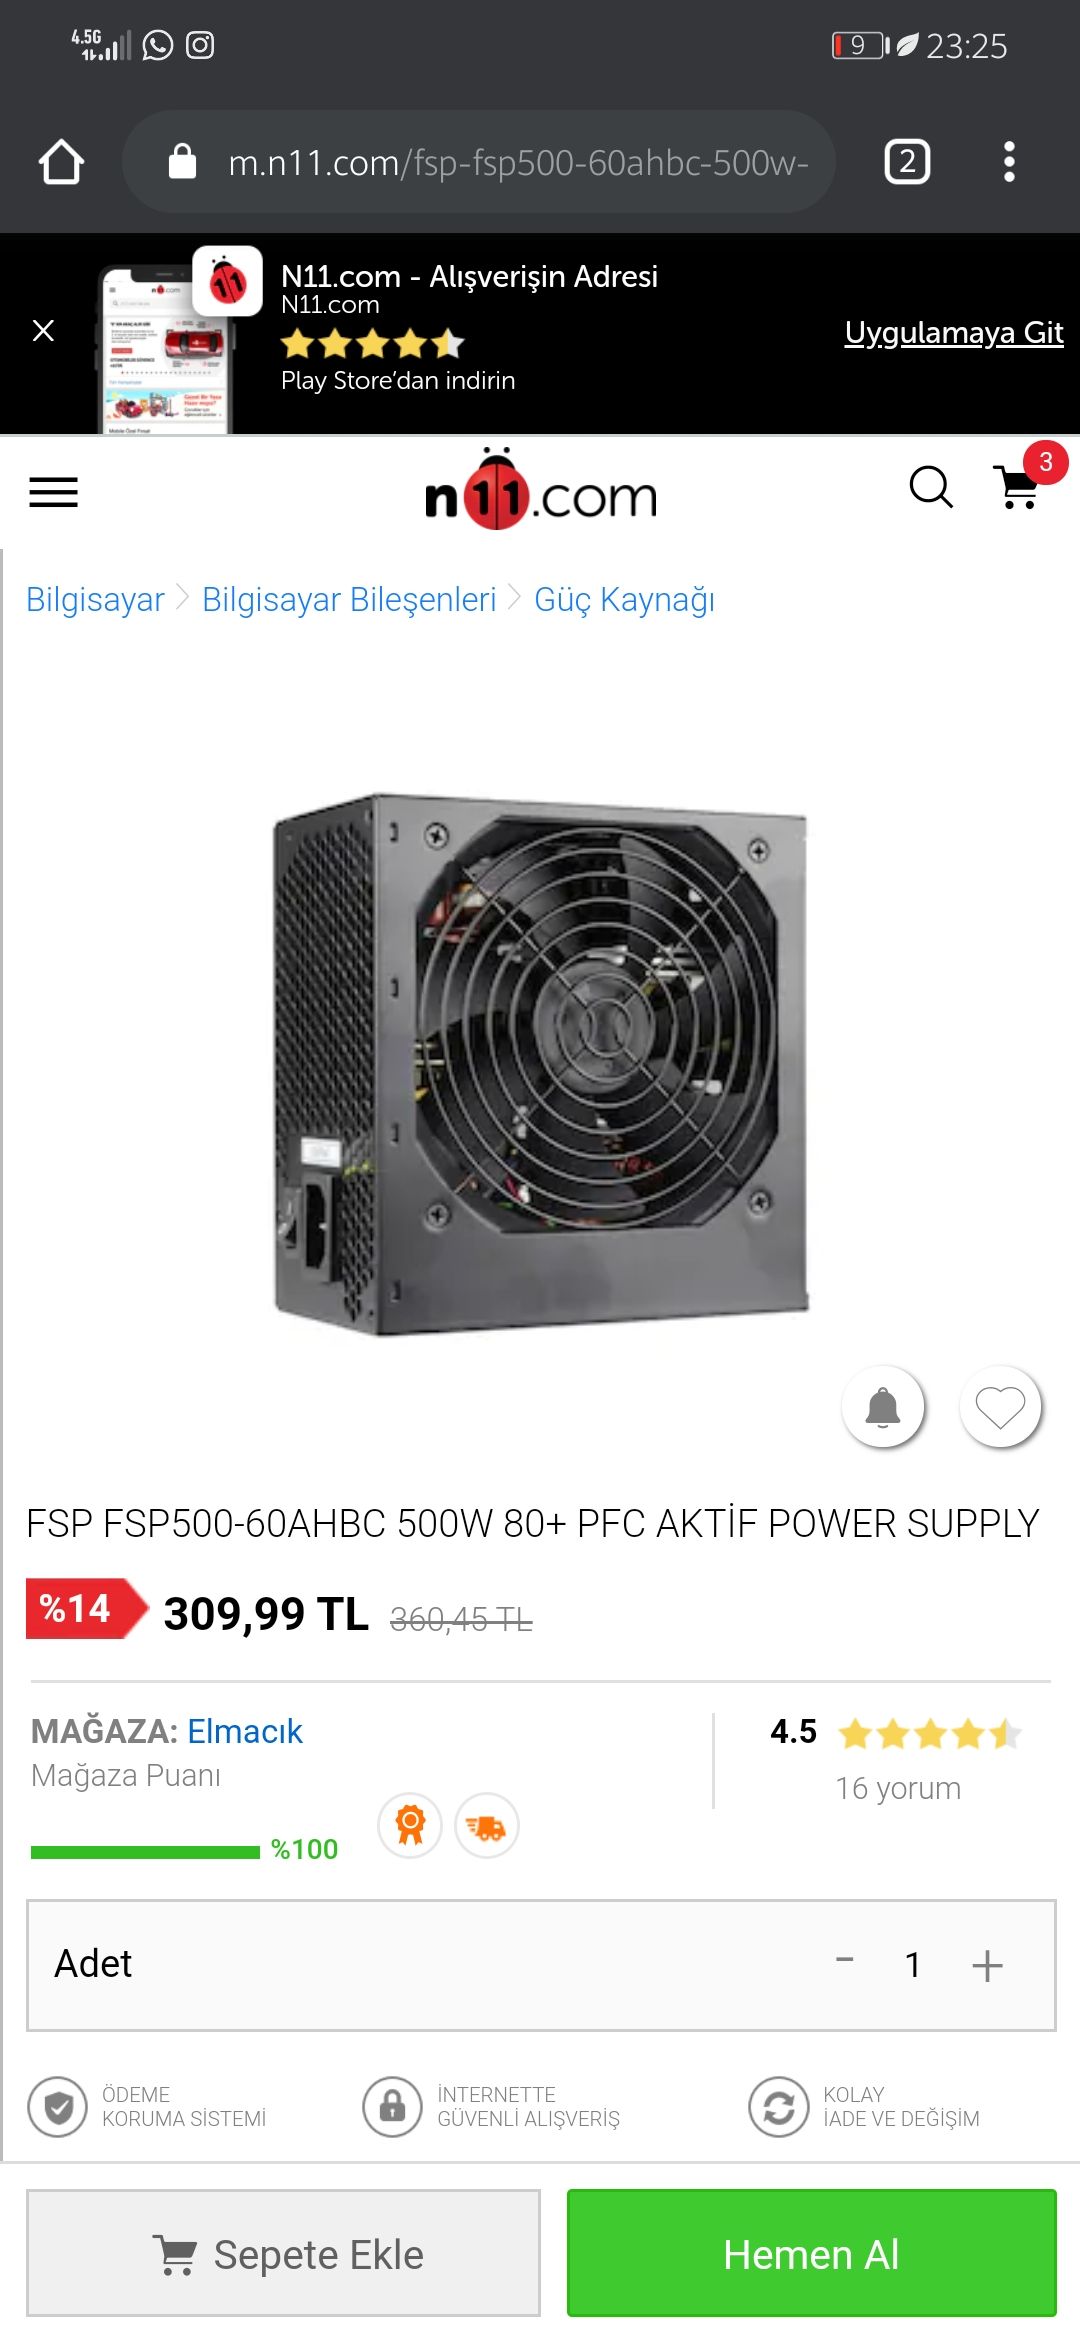The height and width of the screenshot is (2340, 1080).
Task: Tap the green Hemen Al button
Action: (811, 2253)
